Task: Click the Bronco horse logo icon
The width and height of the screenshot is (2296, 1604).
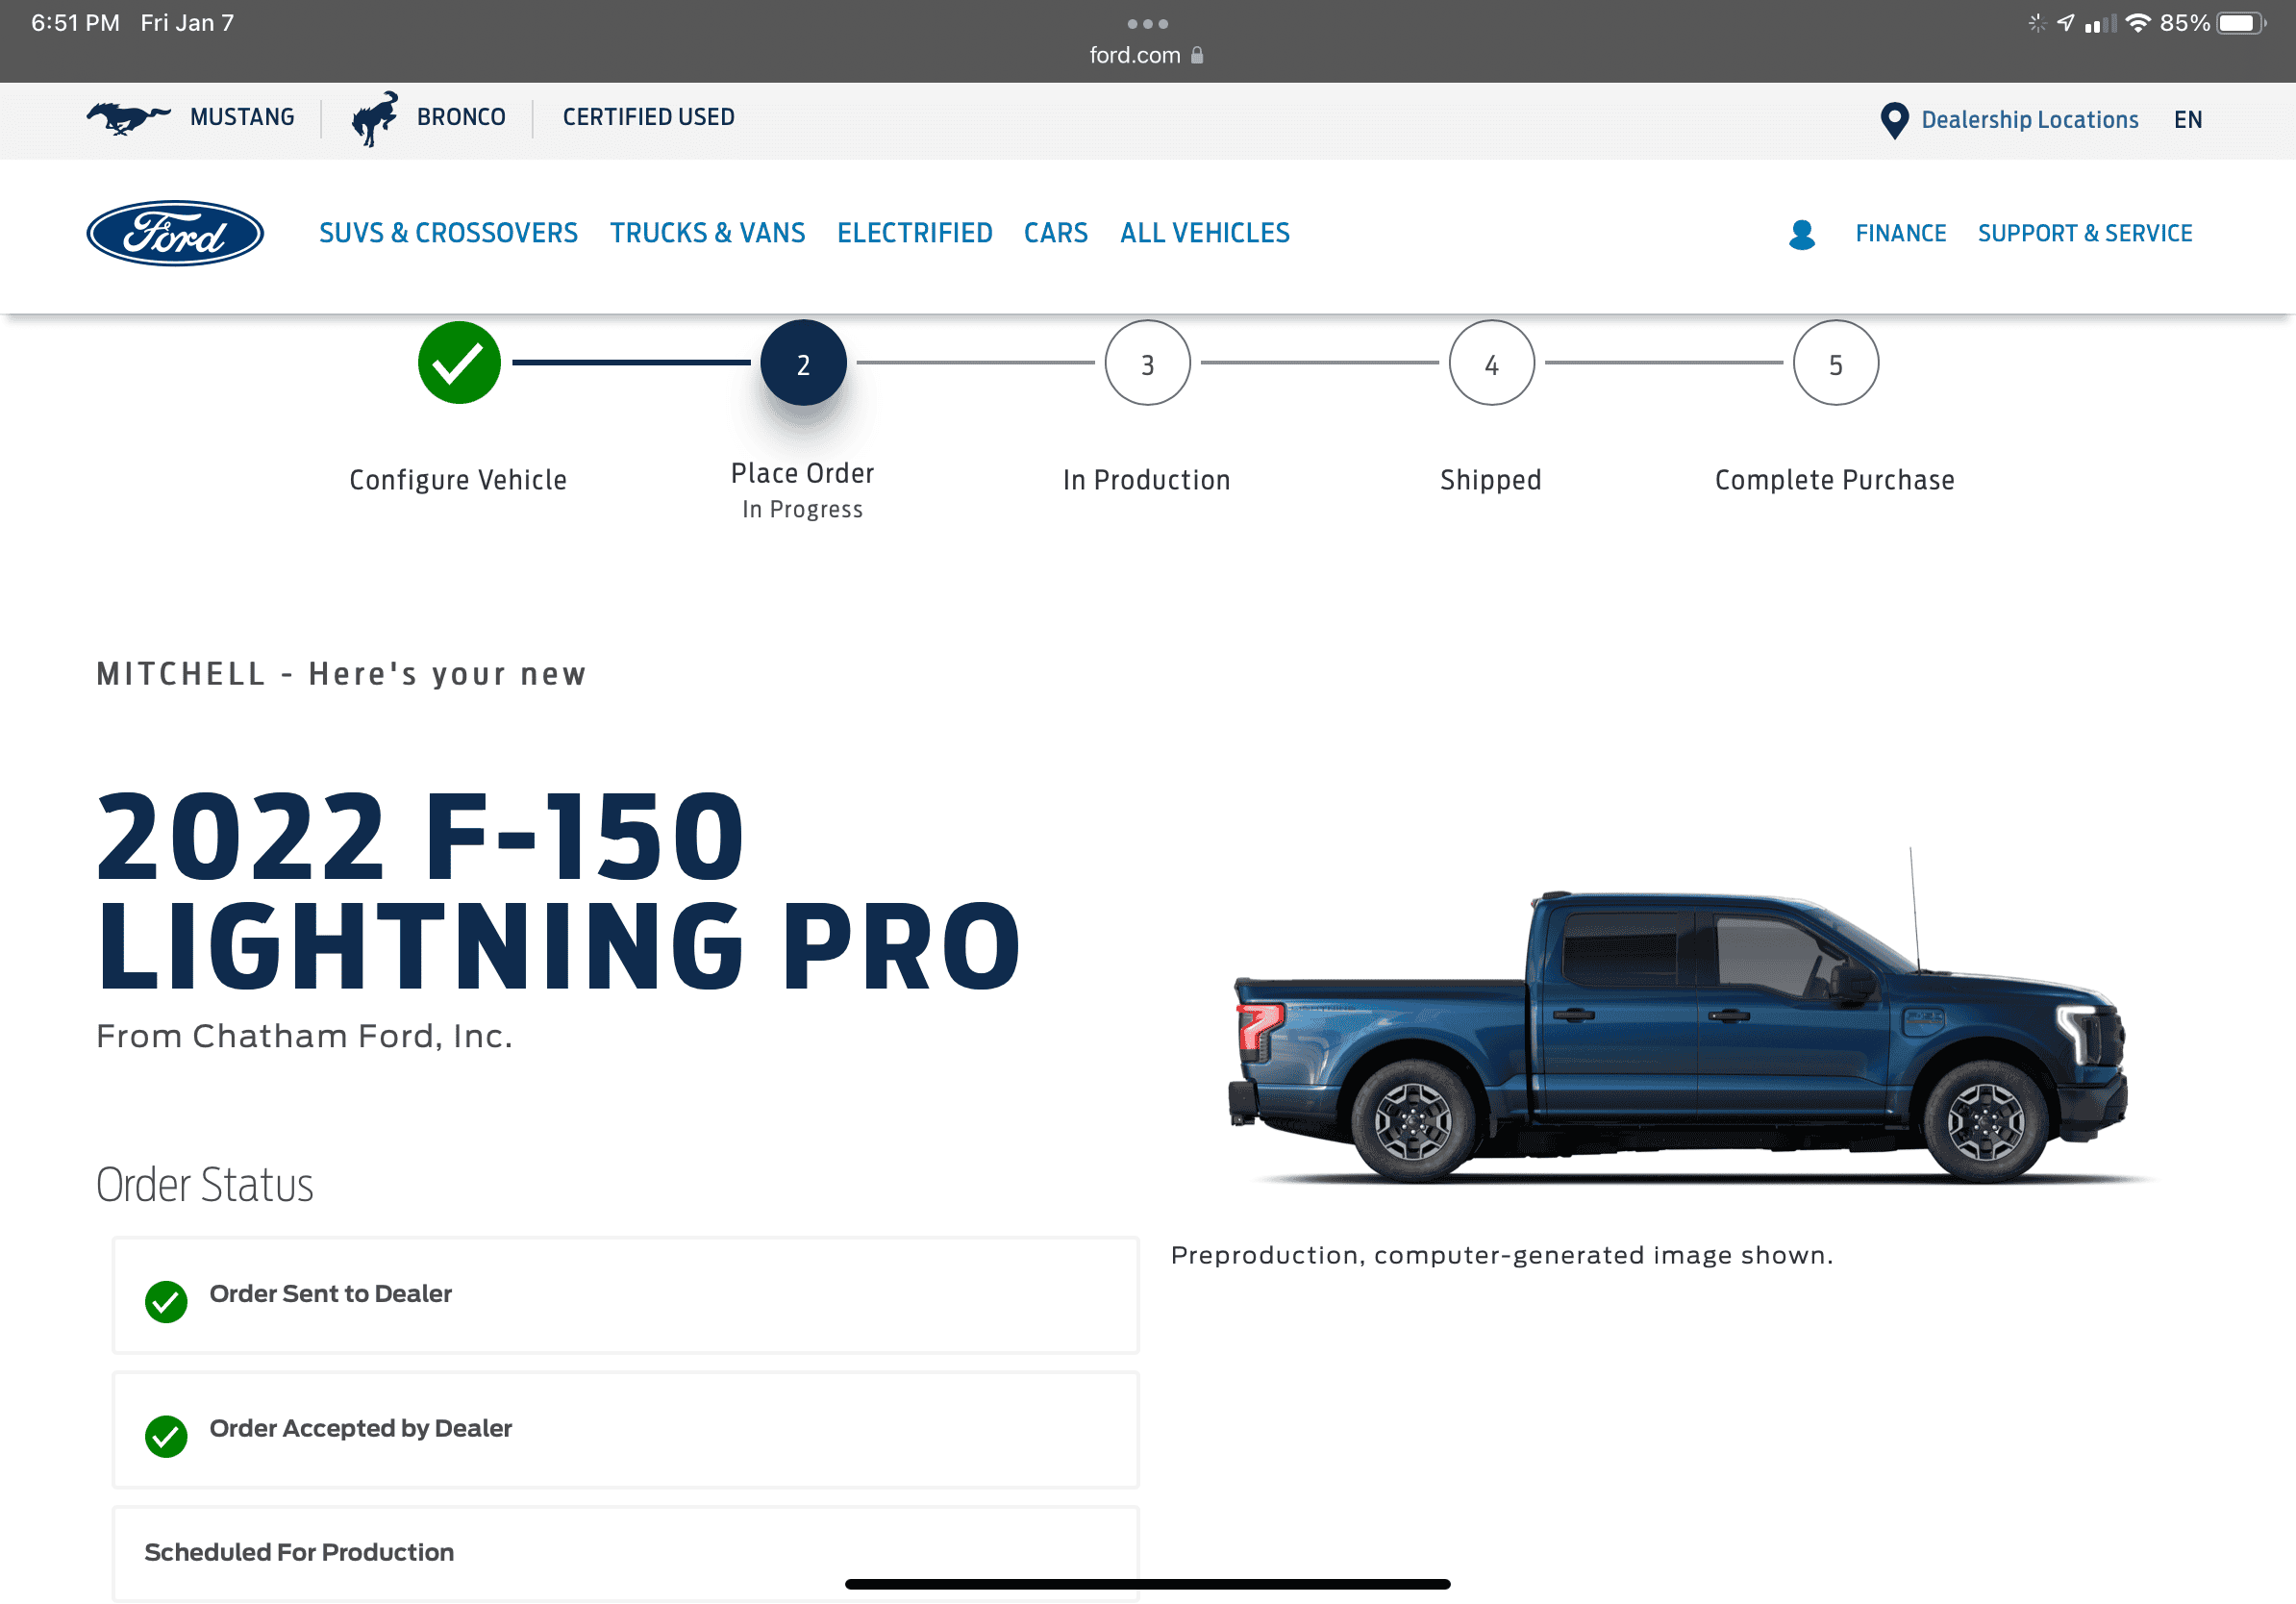Action: (x=375, y=118)
